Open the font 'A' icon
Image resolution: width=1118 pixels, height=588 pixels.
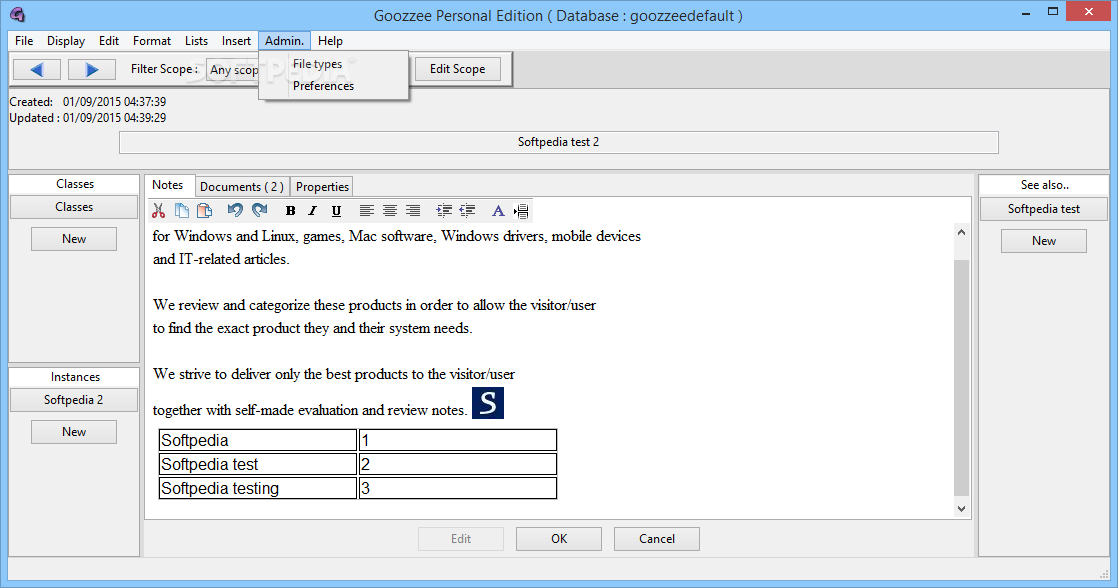click(x=498, y=210)
